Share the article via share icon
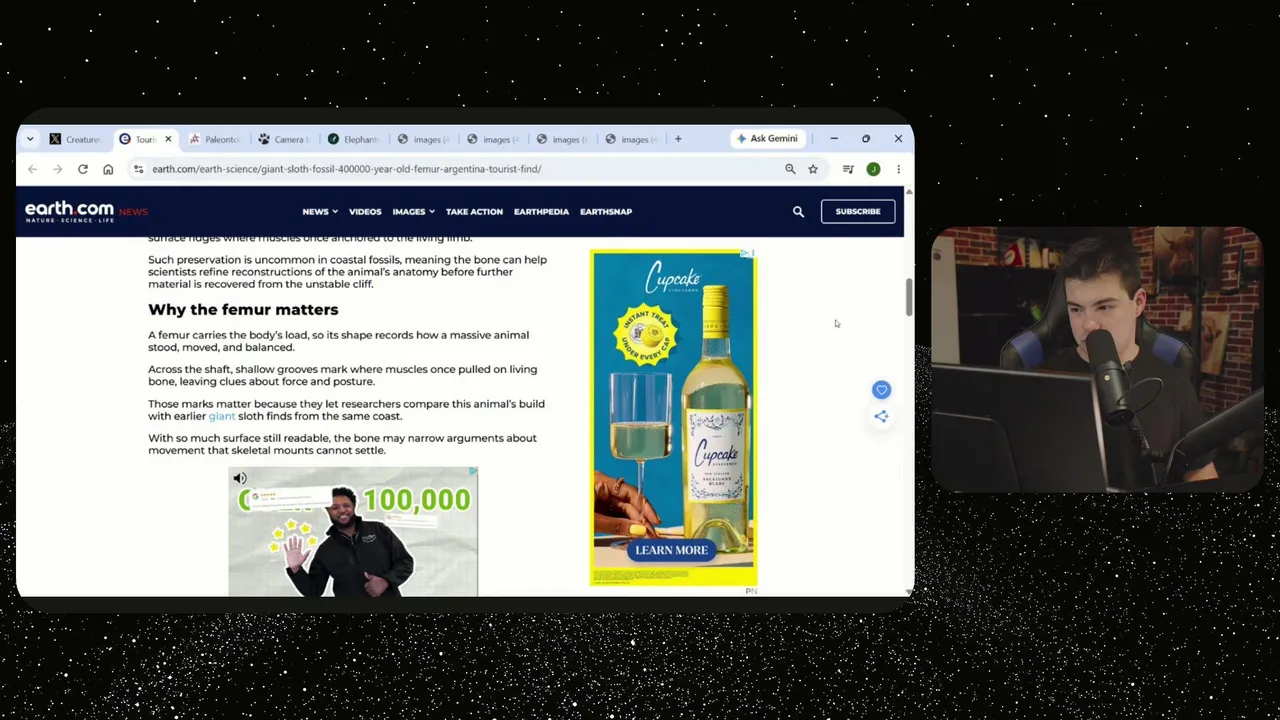The height and width of the screenshot is (720, 1280). [x=881, y=416]
